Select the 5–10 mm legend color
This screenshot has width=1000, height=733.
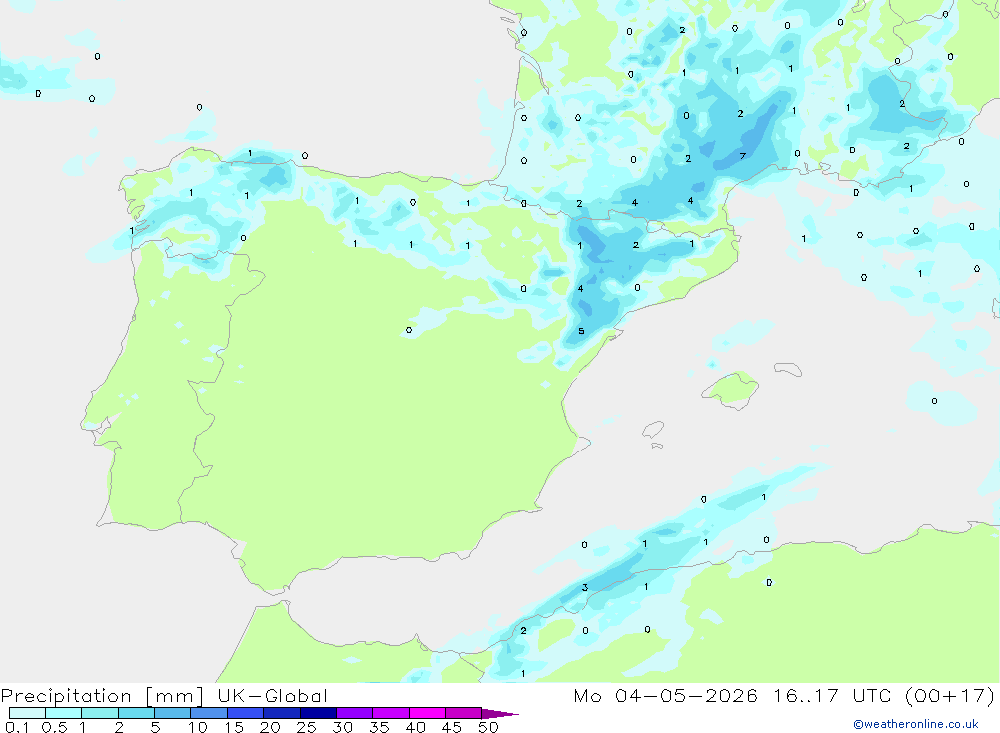pyautogui.click(x=173, y=713)
